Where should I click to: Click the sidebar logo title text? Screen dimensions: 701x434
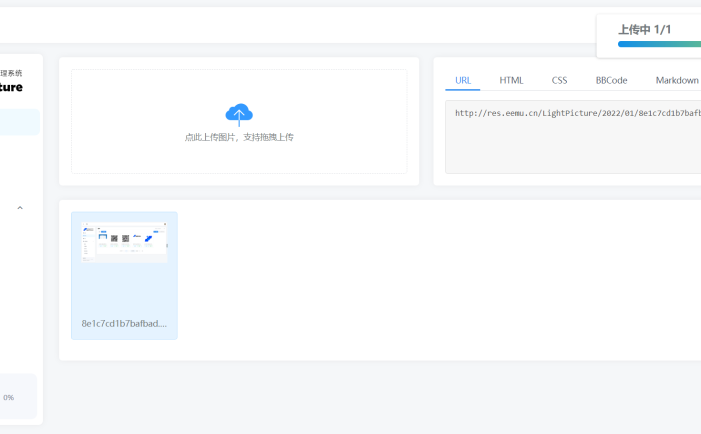tap(12, 87)
